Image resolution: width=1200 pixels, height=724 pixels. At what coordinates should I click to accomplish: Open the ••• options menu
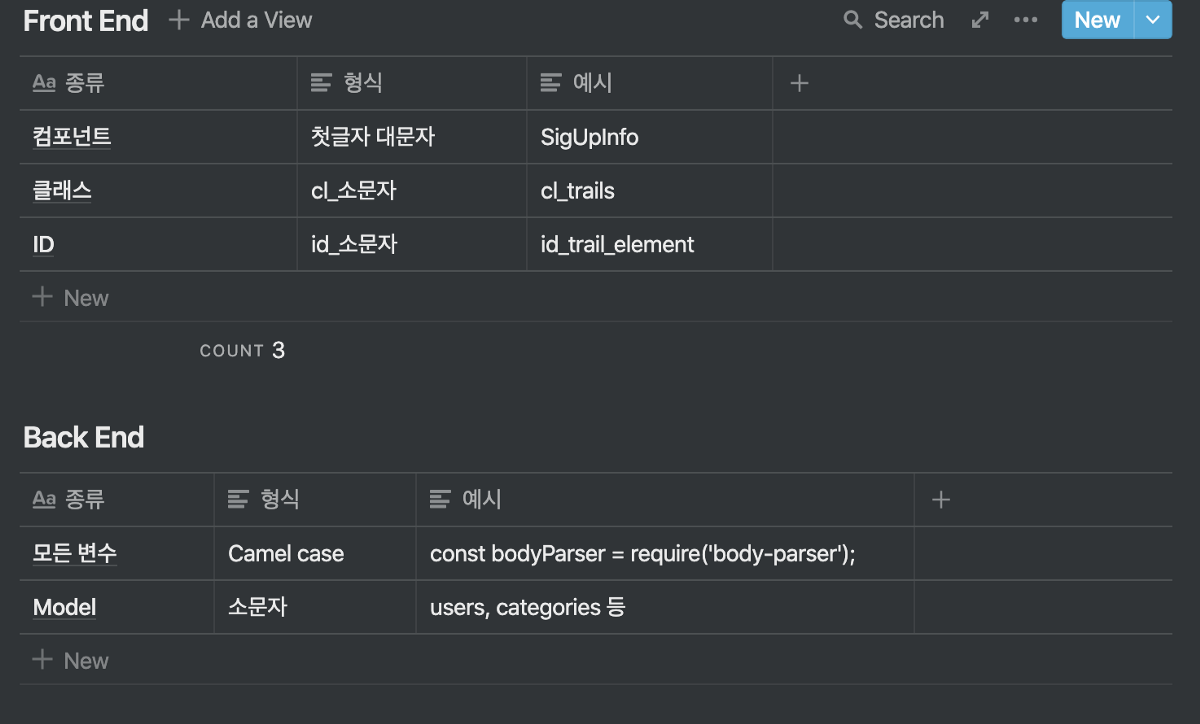tap(1026, 20)
